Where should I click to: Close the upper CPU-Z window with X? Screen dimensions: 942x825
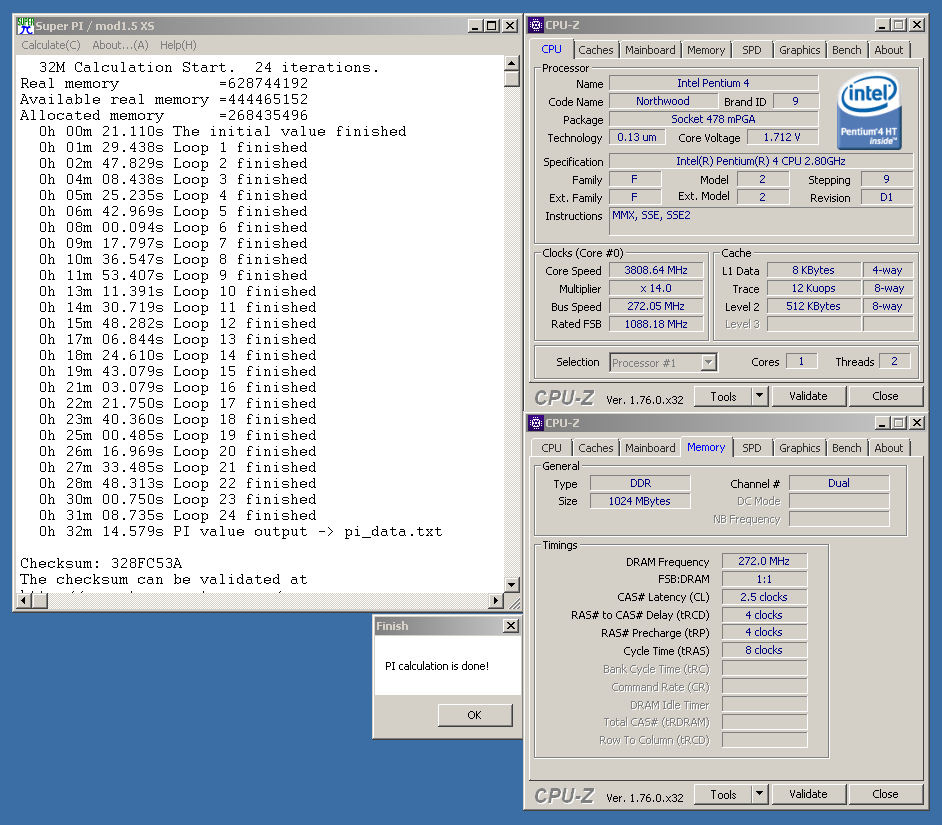917,25
